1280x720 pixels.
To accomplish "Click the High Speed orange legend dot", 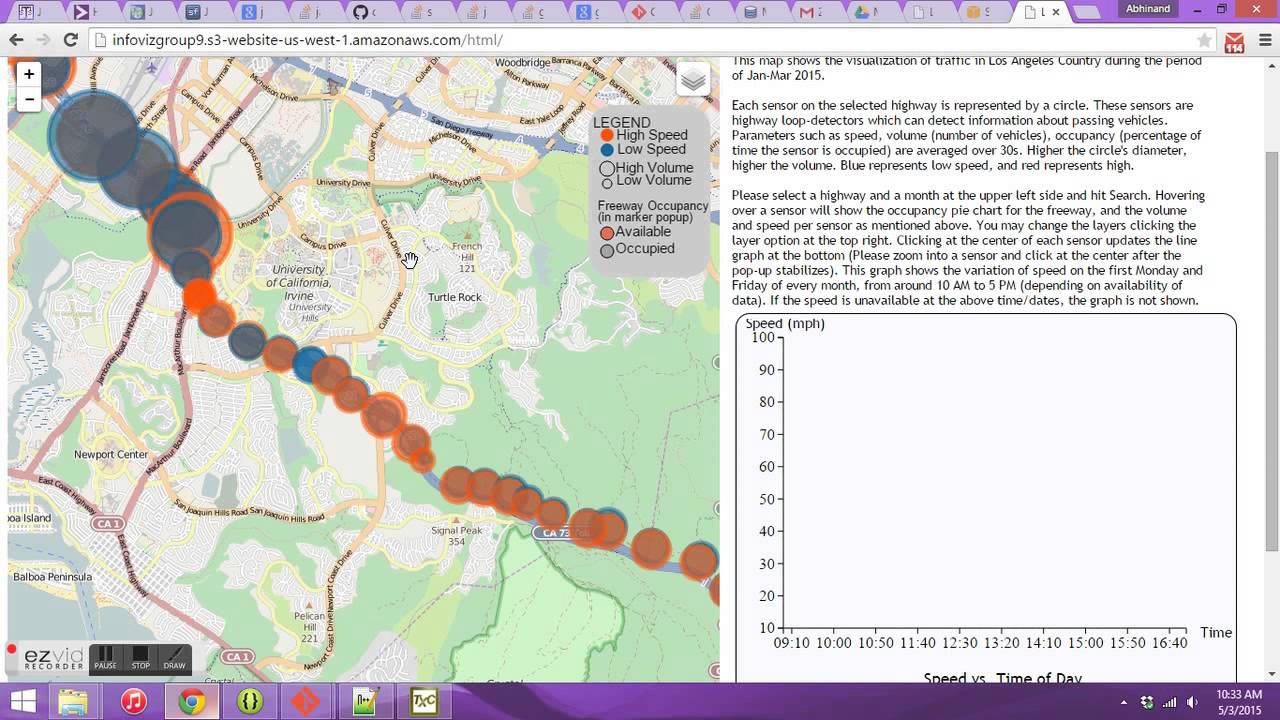I will (607, 135).
